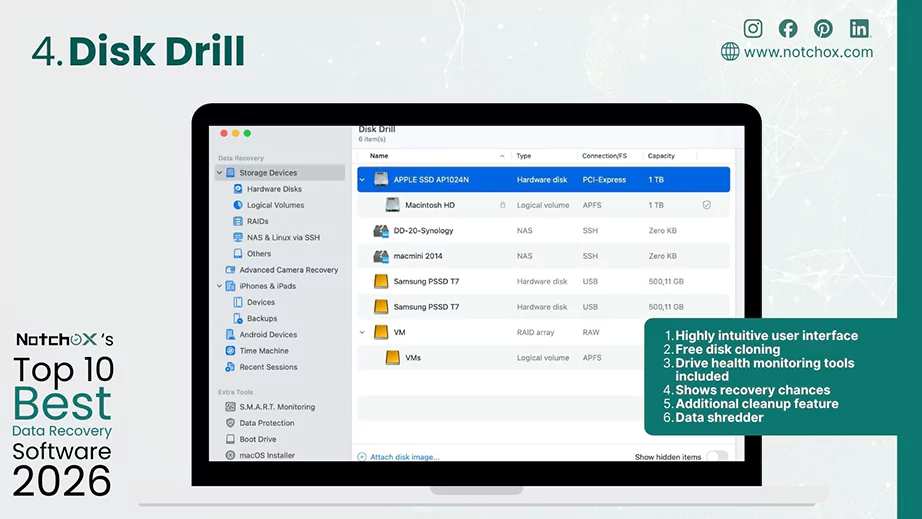Click Advanced Camera Recovery icon
This screenshot has height=519, width=922.
coord(230,270)
